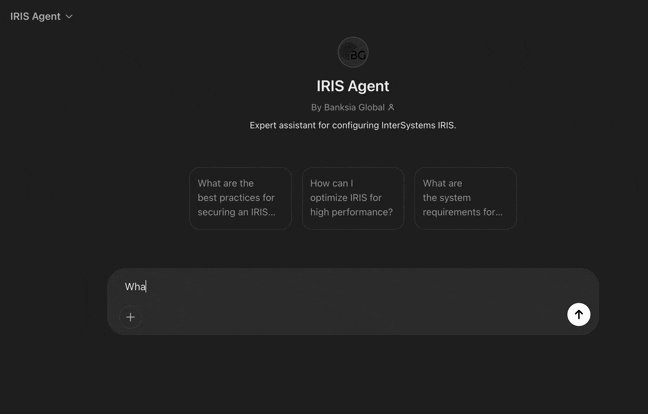Open the Banksia Global author link
648x414 pixels.
click(354, 107)
